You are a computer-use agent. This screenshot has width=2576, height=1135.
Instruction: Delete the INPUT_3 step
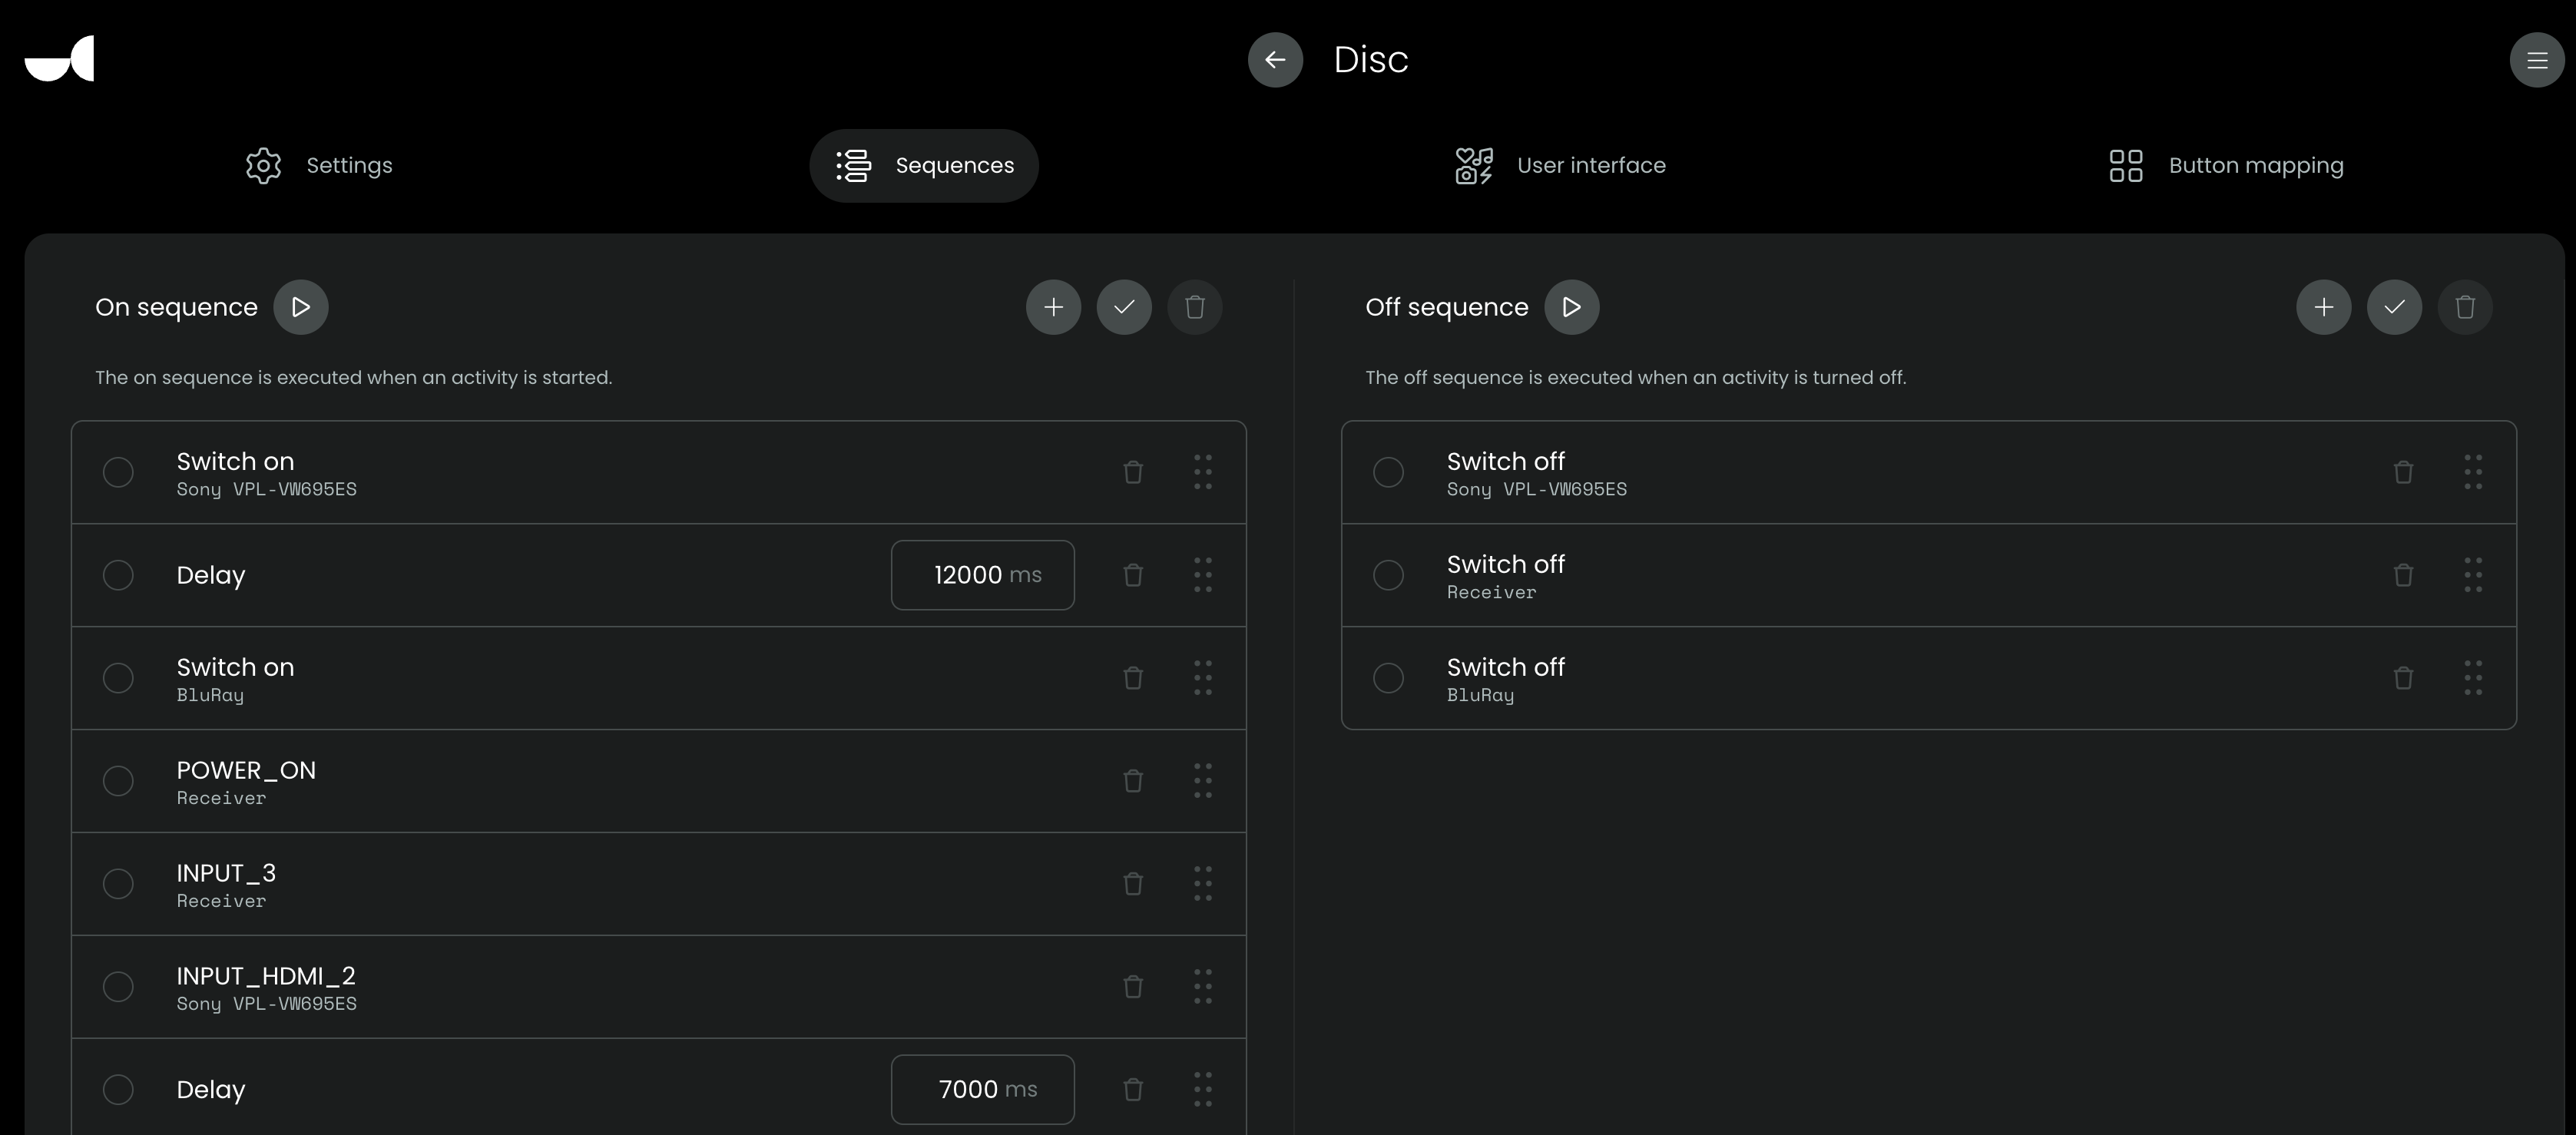(x=1133, y=884)
